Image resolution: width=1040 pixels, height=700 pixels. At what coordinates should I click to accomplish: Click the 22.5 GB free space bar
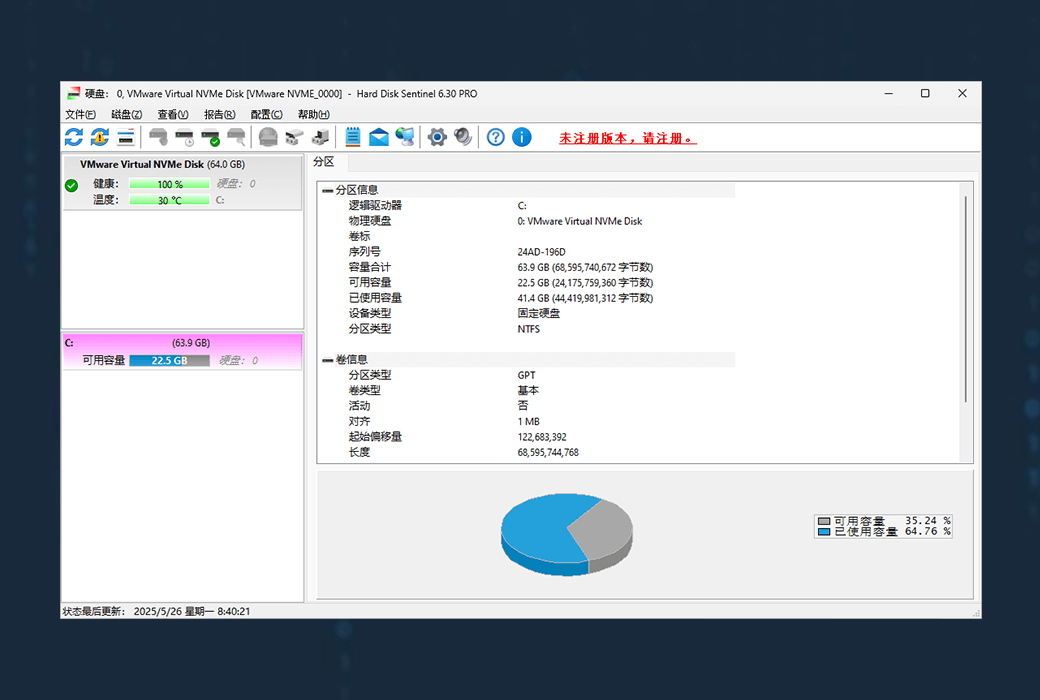tap(170, 360)
